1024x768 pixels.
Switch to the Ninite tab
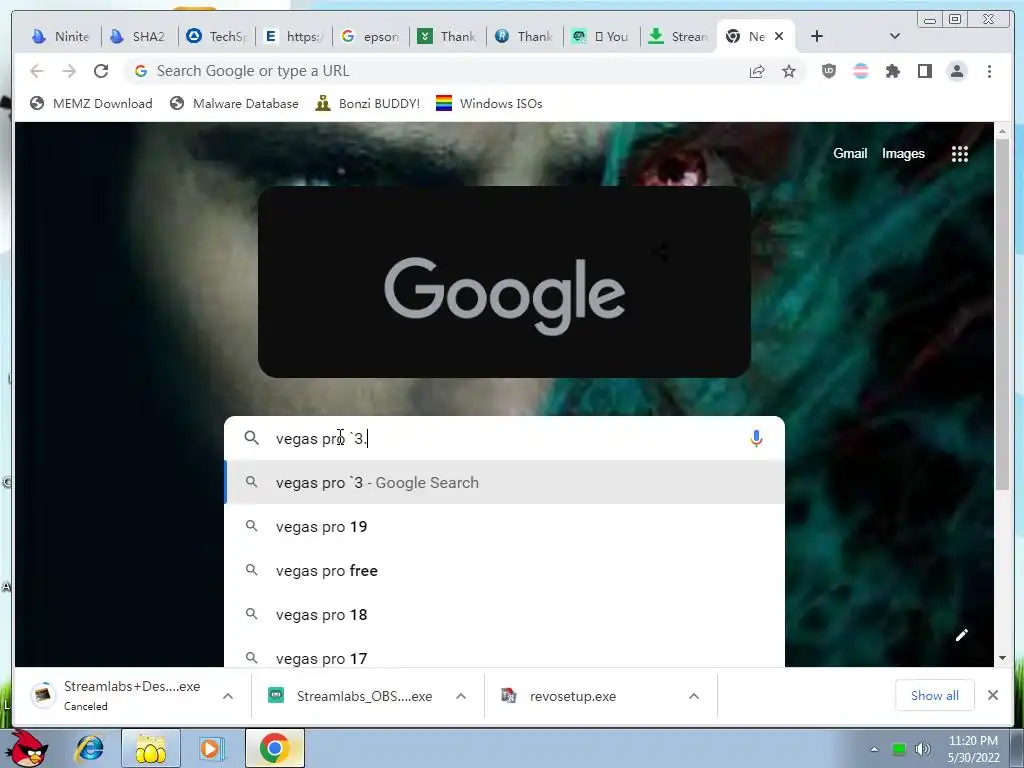[x=61, y=37]
